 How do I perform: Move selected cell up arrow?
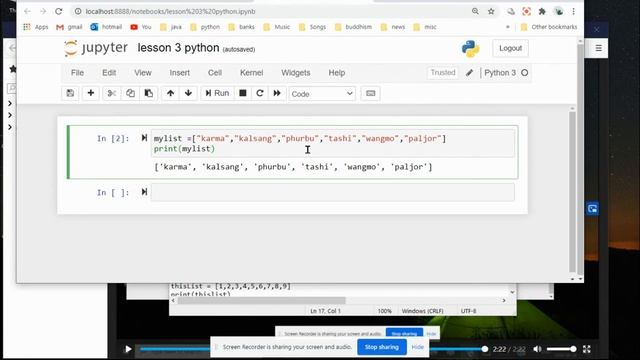(x=170, y=93)
